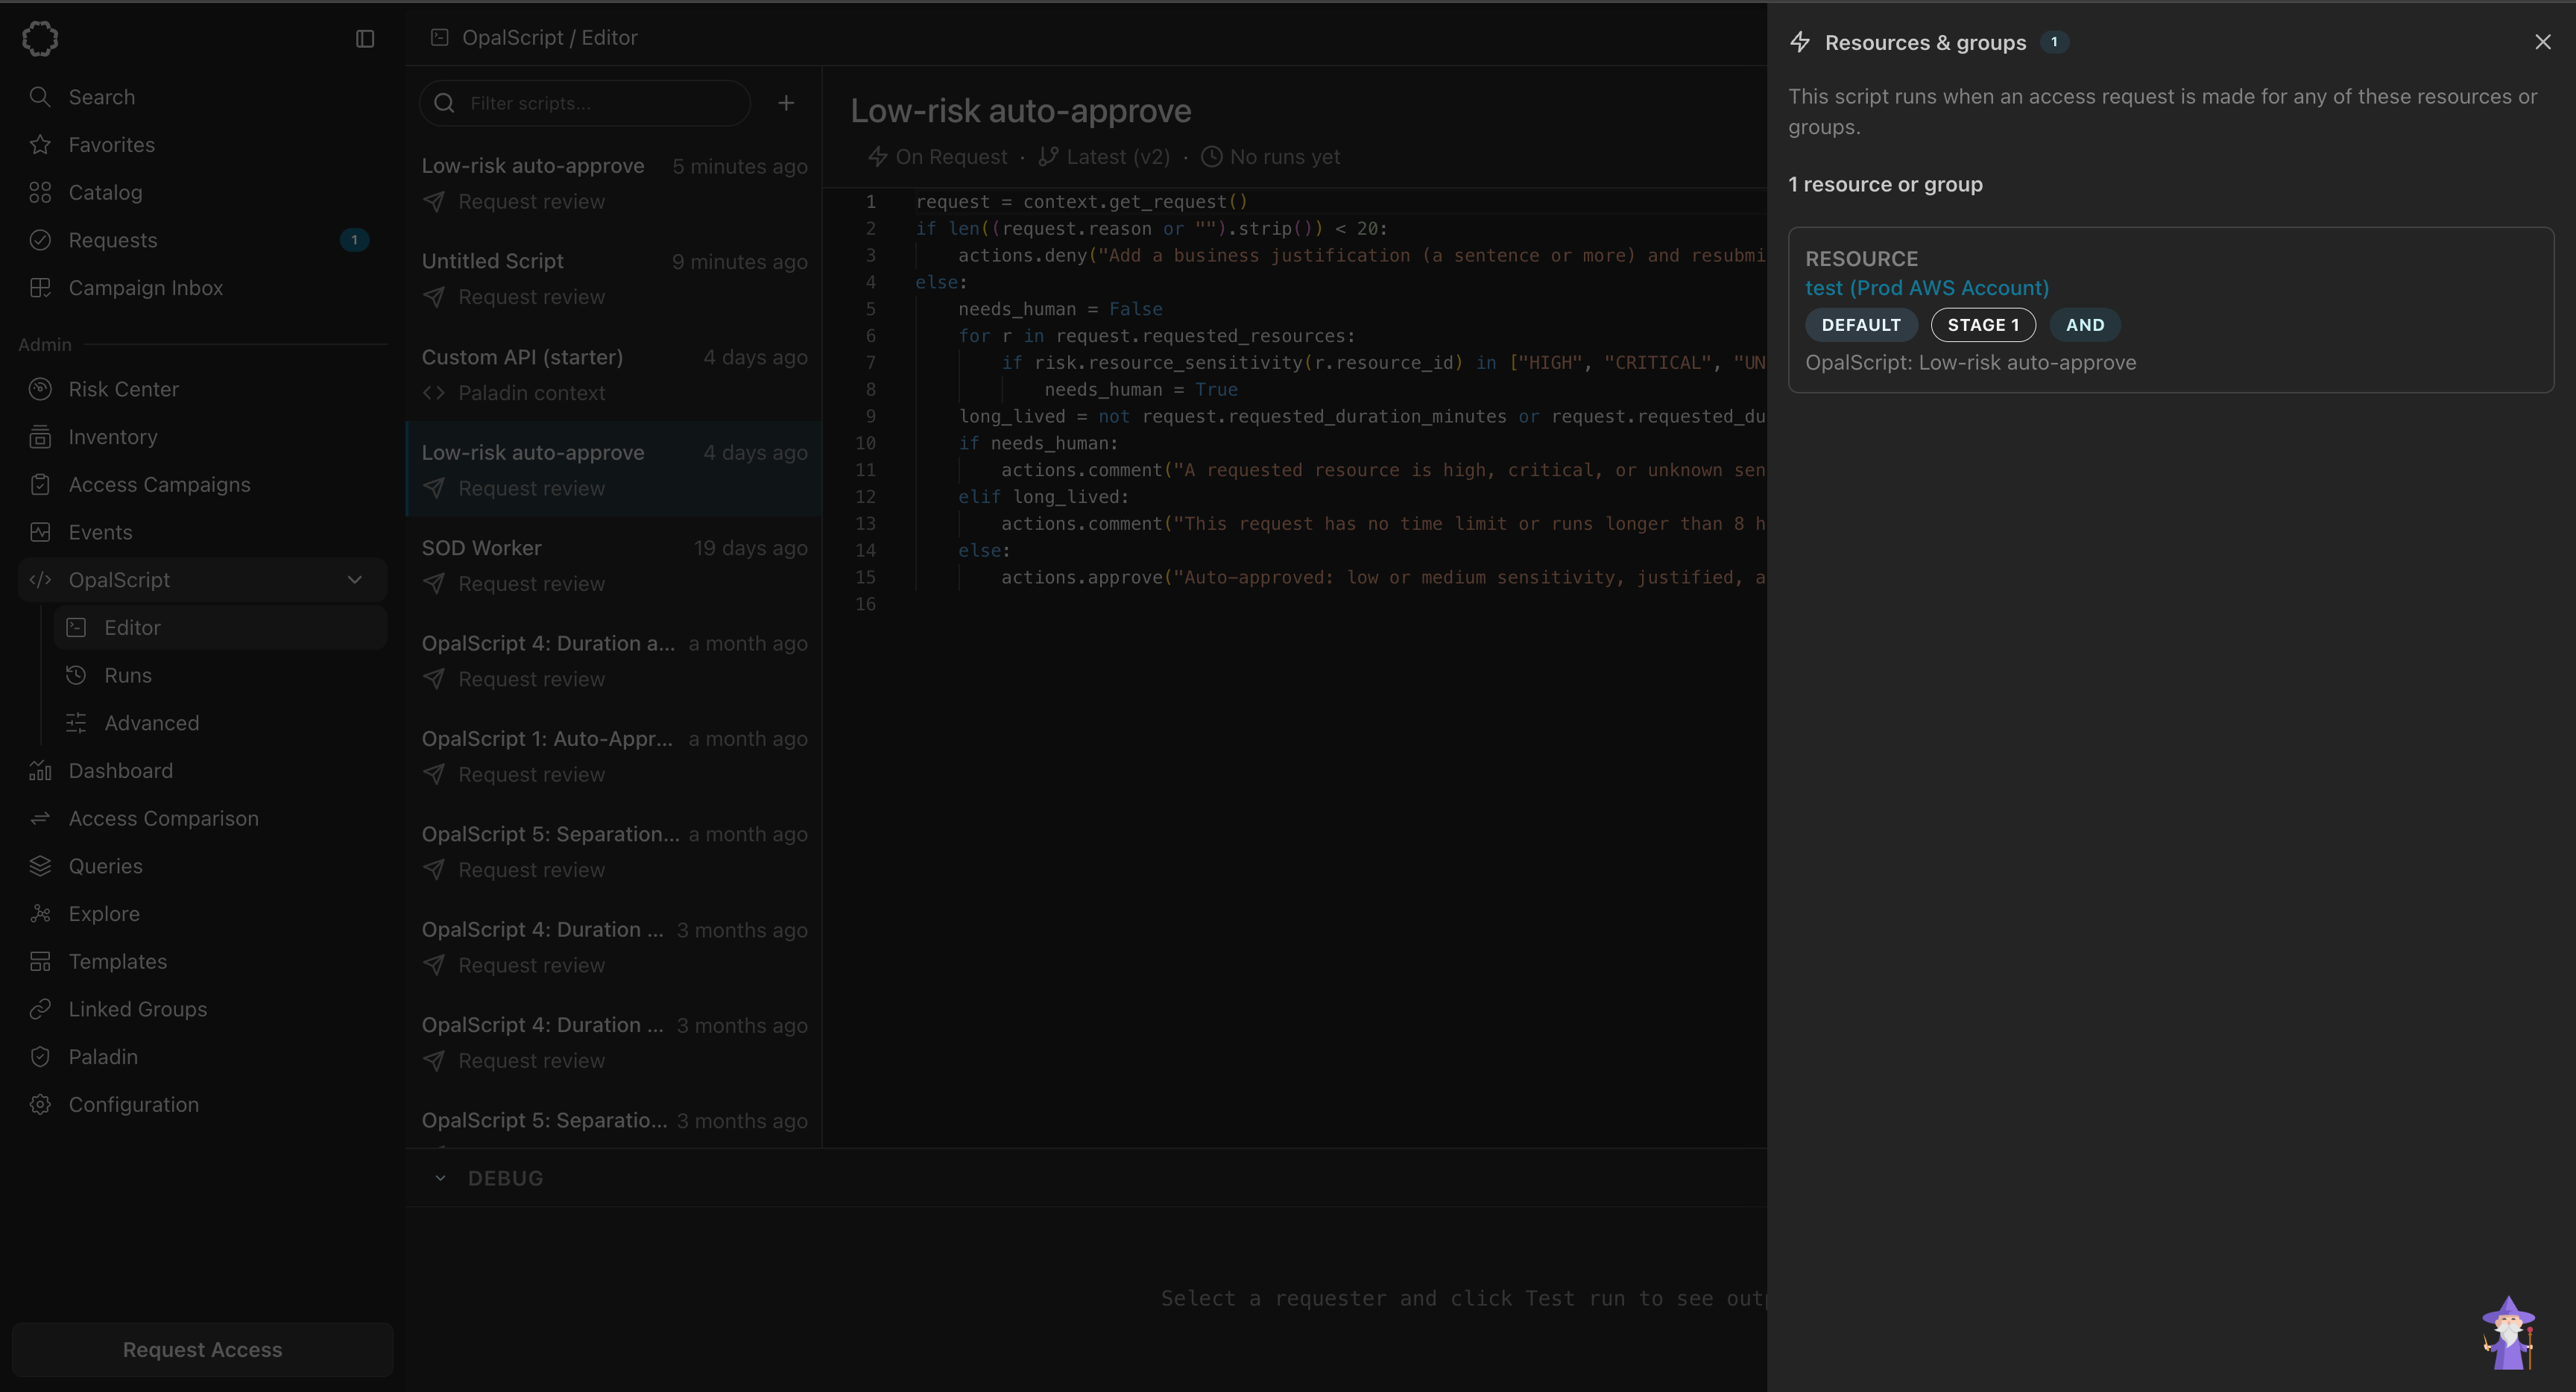This screenshot has height=1392, width=2576.
Task: Expand the DEBUG section chevron
Action: point(440,1178)
